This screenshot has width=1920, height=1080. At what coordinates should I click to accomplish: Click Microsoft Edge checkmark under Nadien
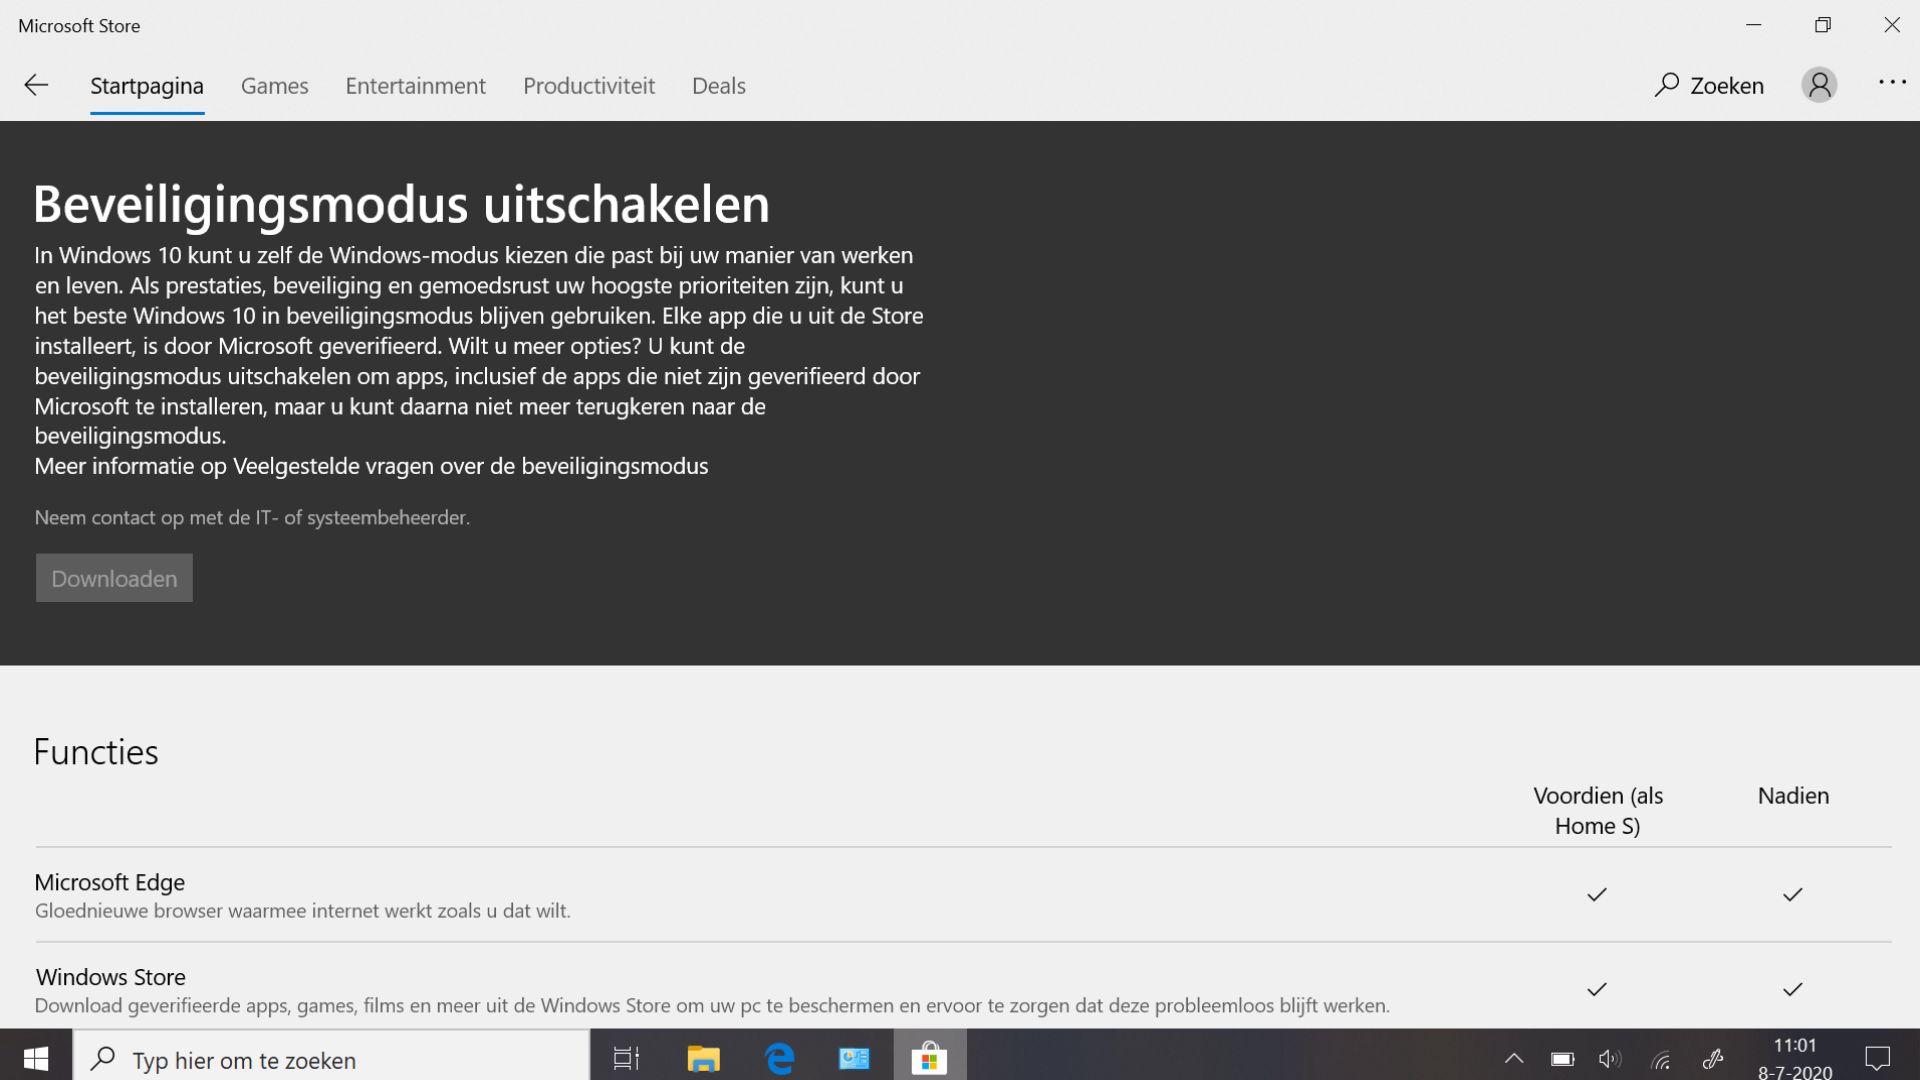[x=1793, y=895]
